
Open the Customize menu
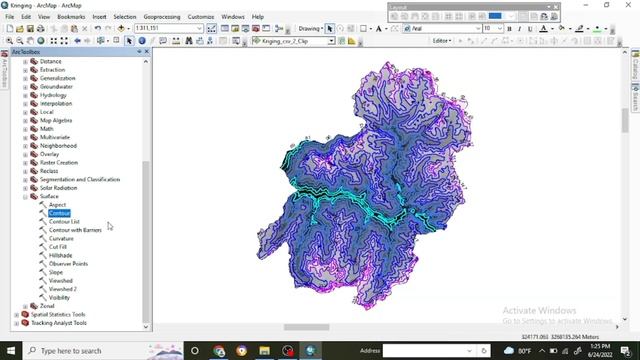click(x=201, y=17)
